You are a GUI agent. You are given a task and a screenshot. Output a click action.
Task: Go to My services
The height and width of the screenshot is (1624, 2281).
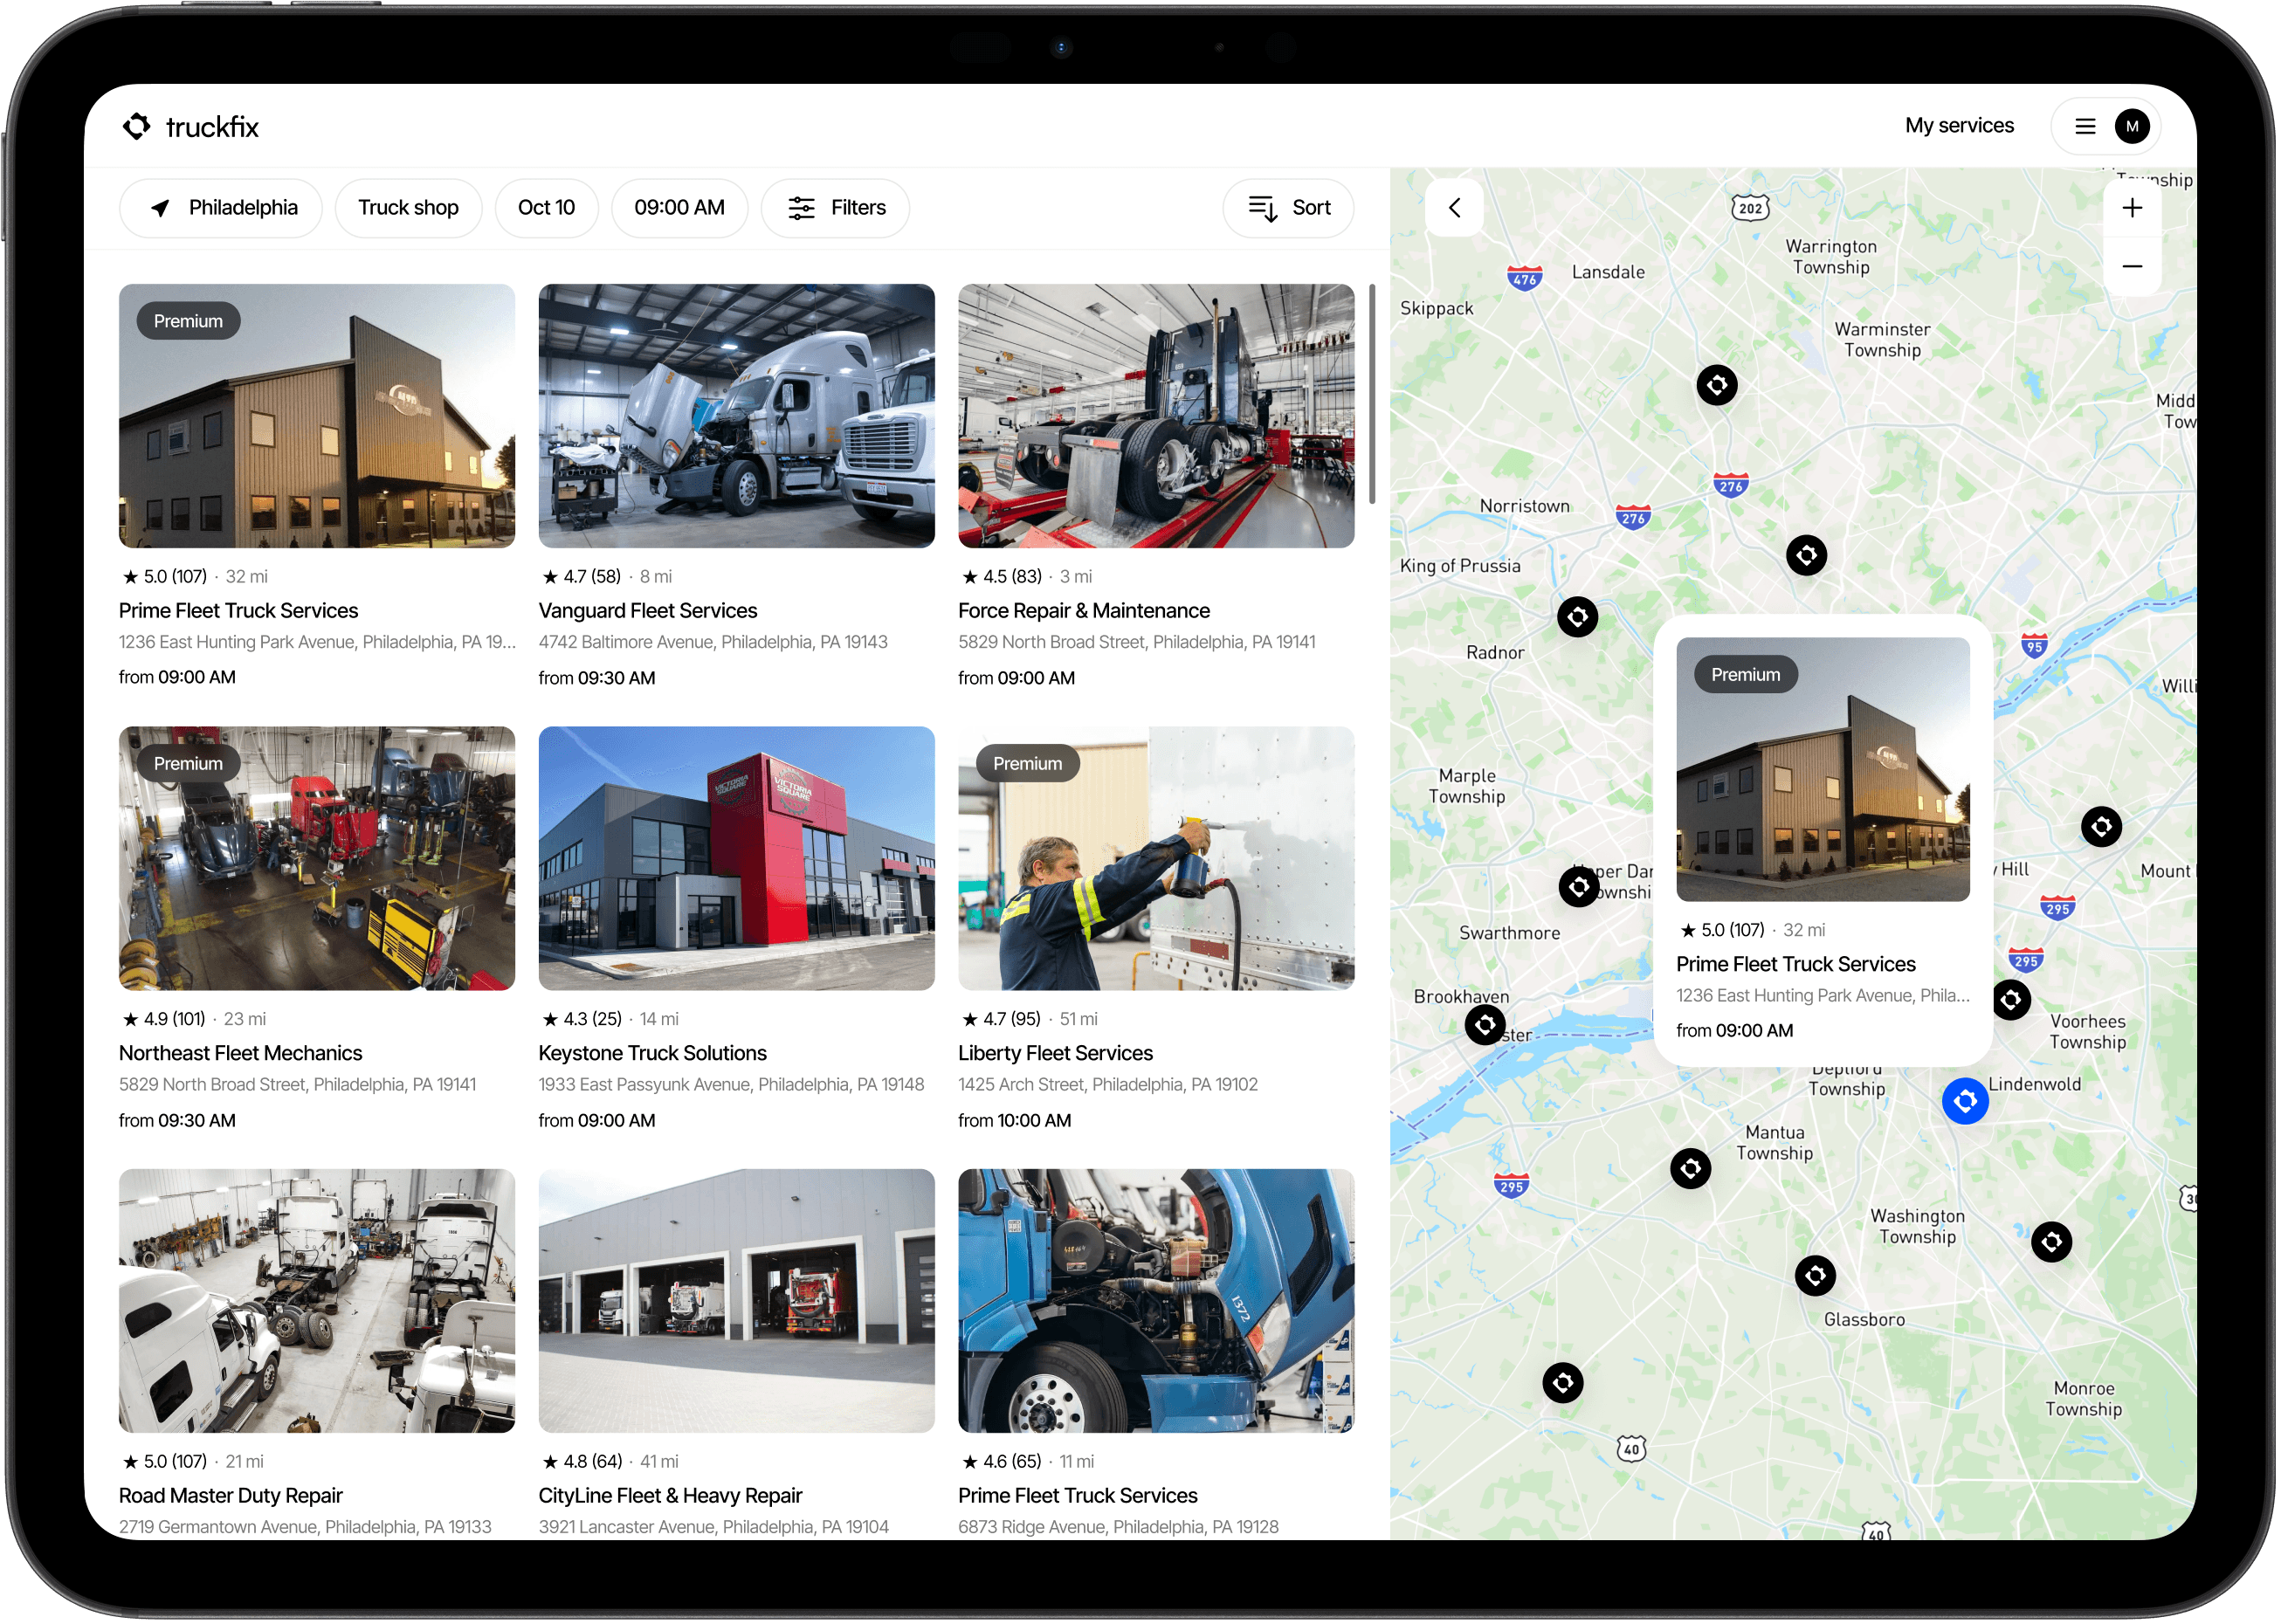(x=1958, y=126)
